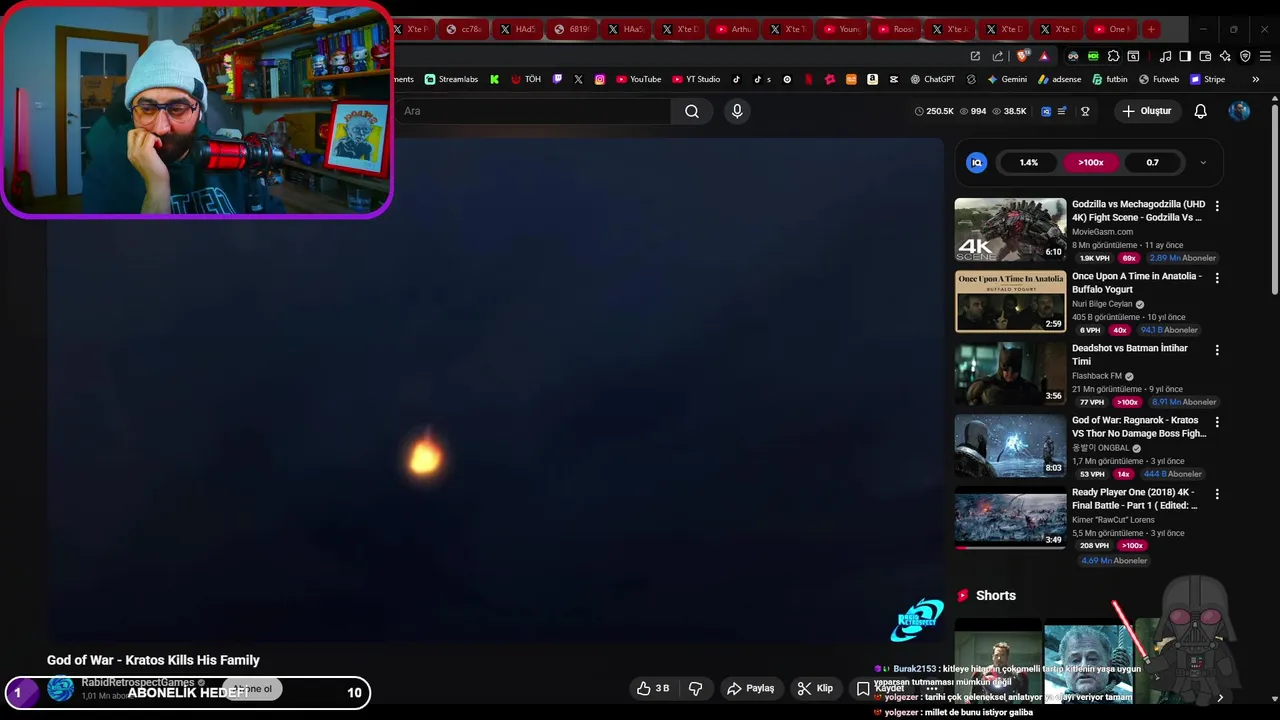Switch to the YouTube tab titled One

pos(1111,29)
